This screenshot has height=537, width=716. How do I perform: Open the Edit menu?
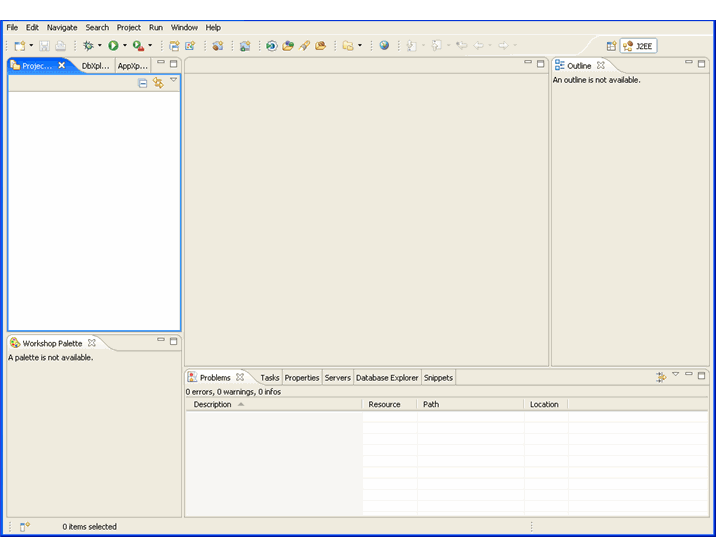tap(32, 27)
